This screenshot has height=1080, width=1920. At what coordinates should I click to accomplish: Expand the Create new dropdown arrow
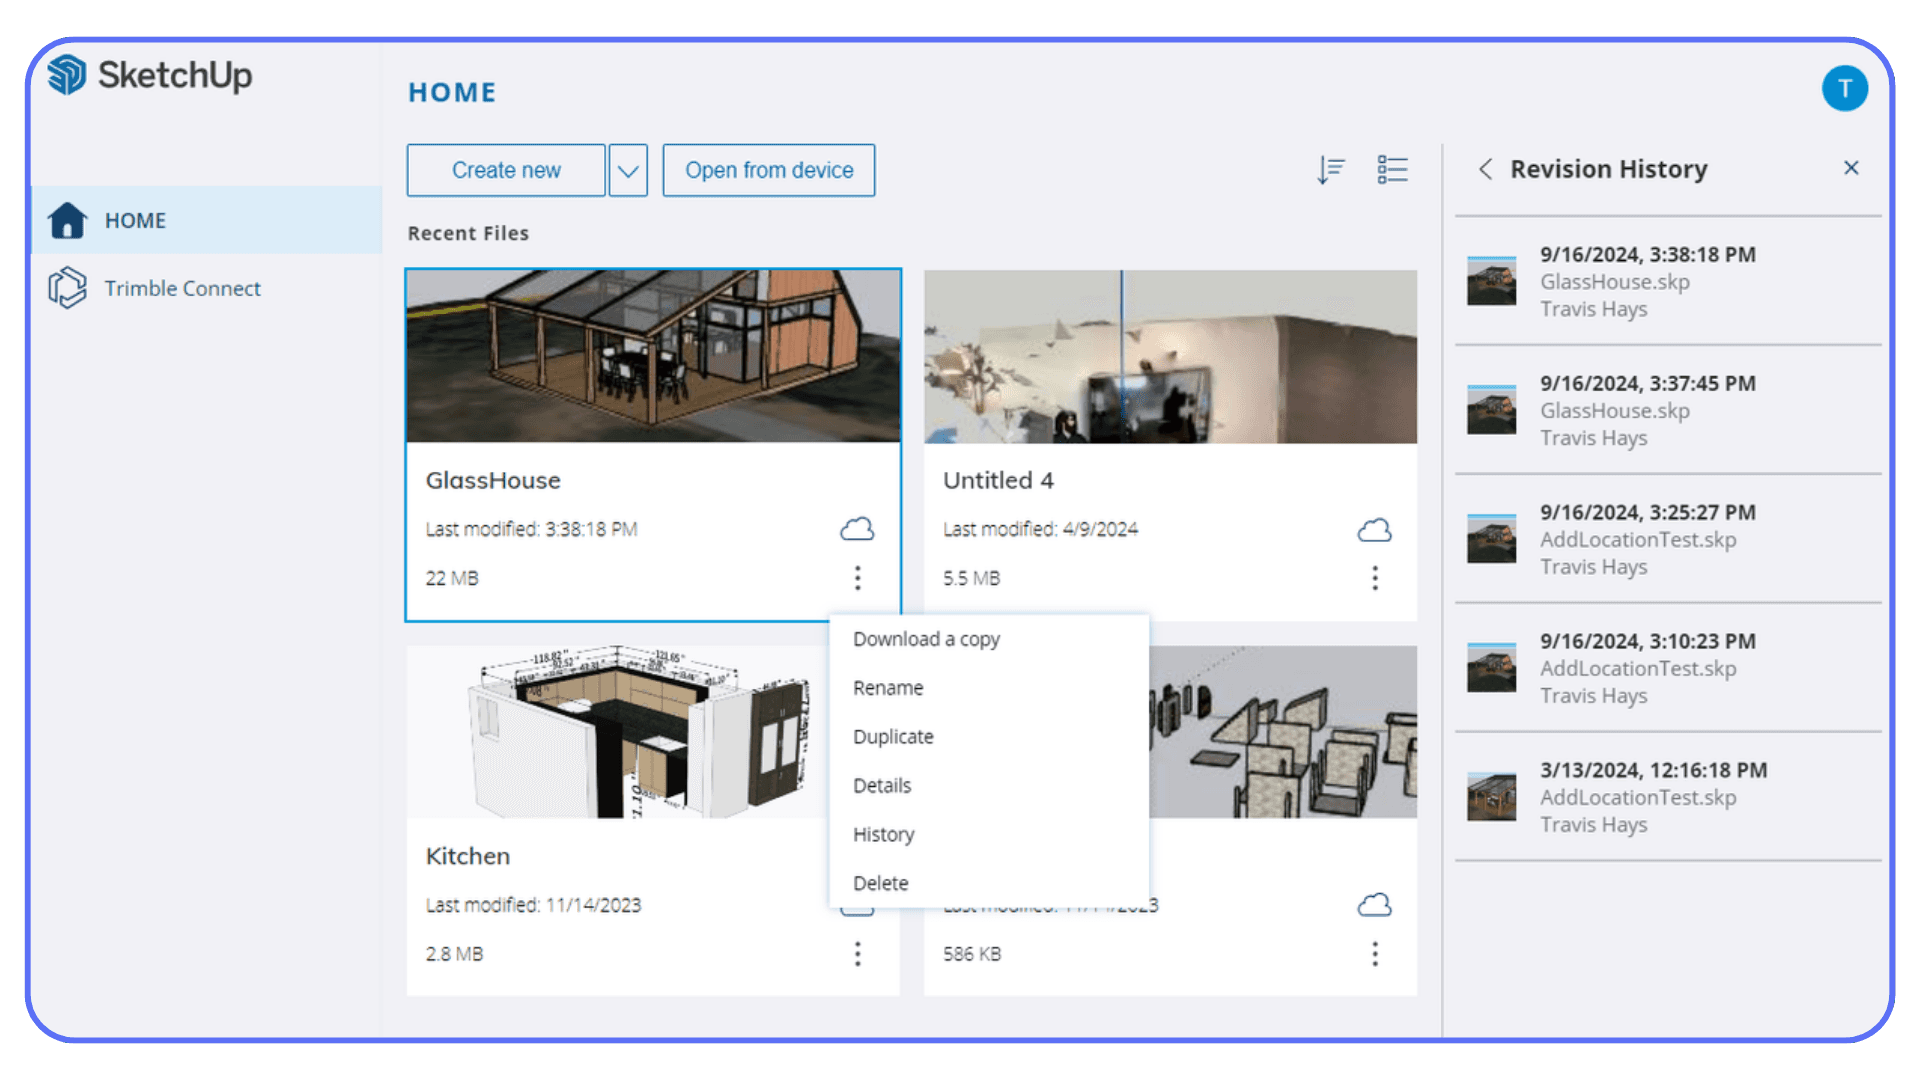tap(628, 170)
